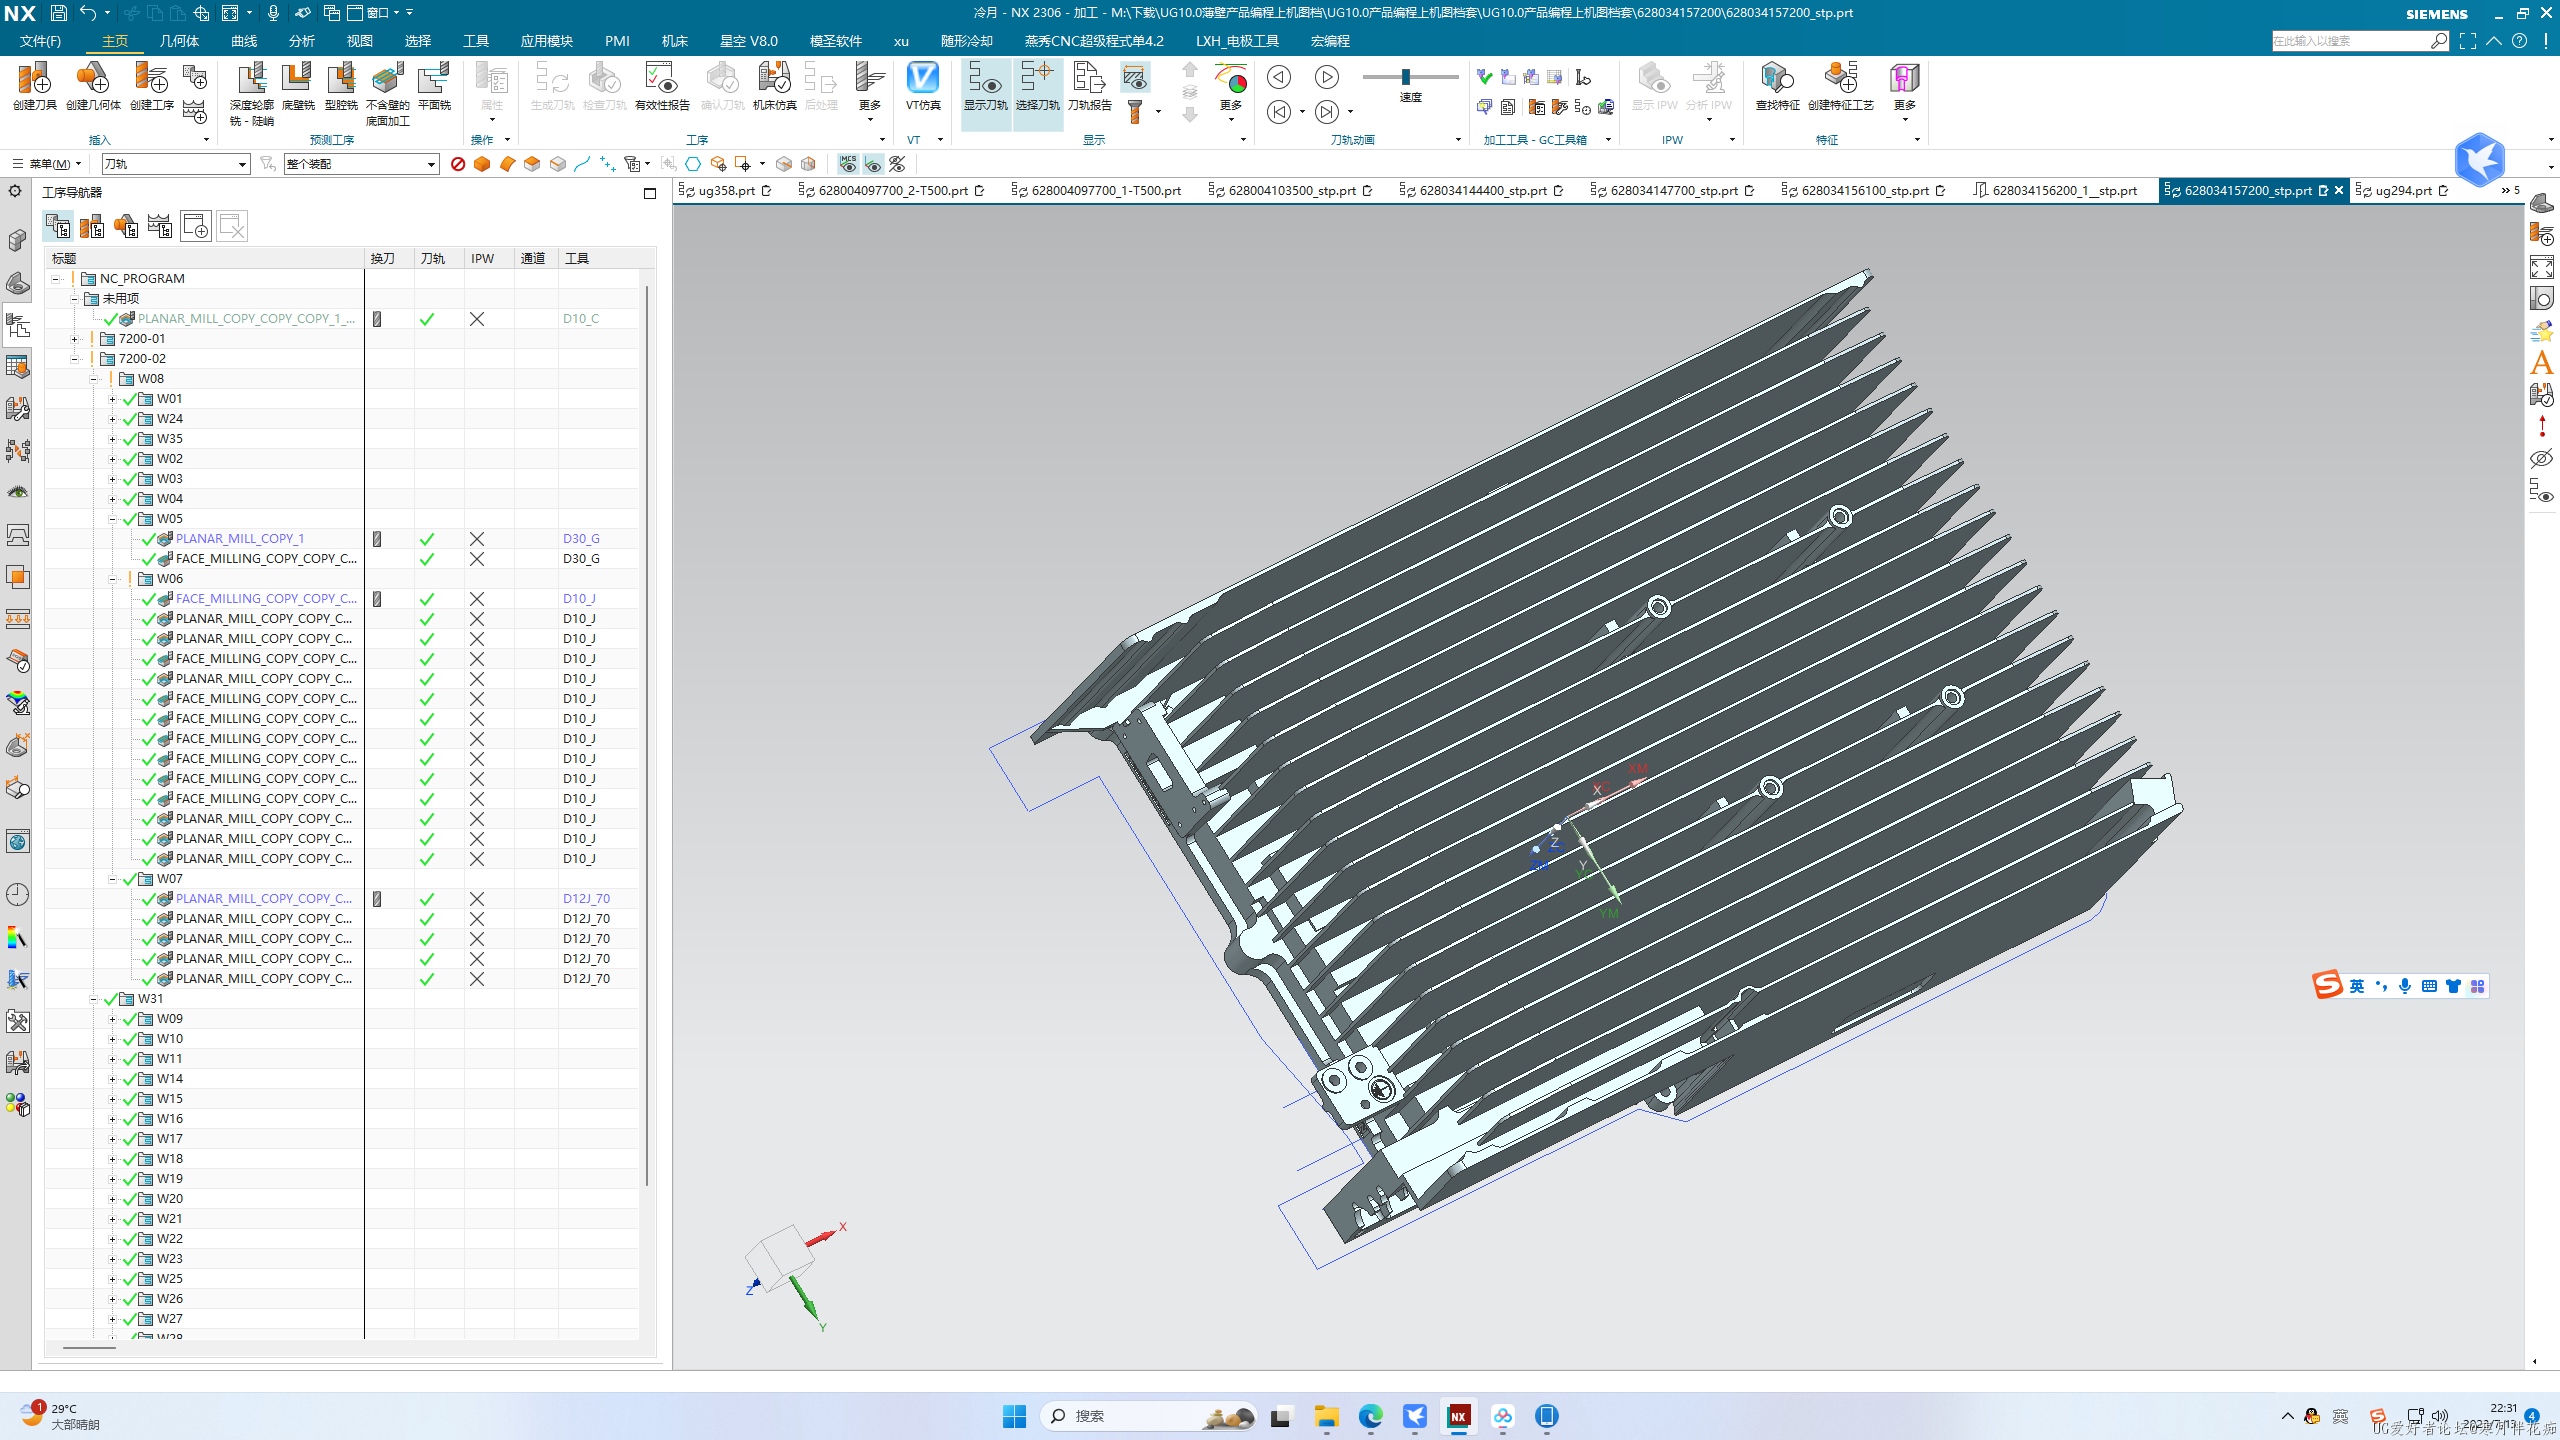The image size is (2560, 1440).
Task: Click the Save icon in title bar
Action: coord(58,13)
